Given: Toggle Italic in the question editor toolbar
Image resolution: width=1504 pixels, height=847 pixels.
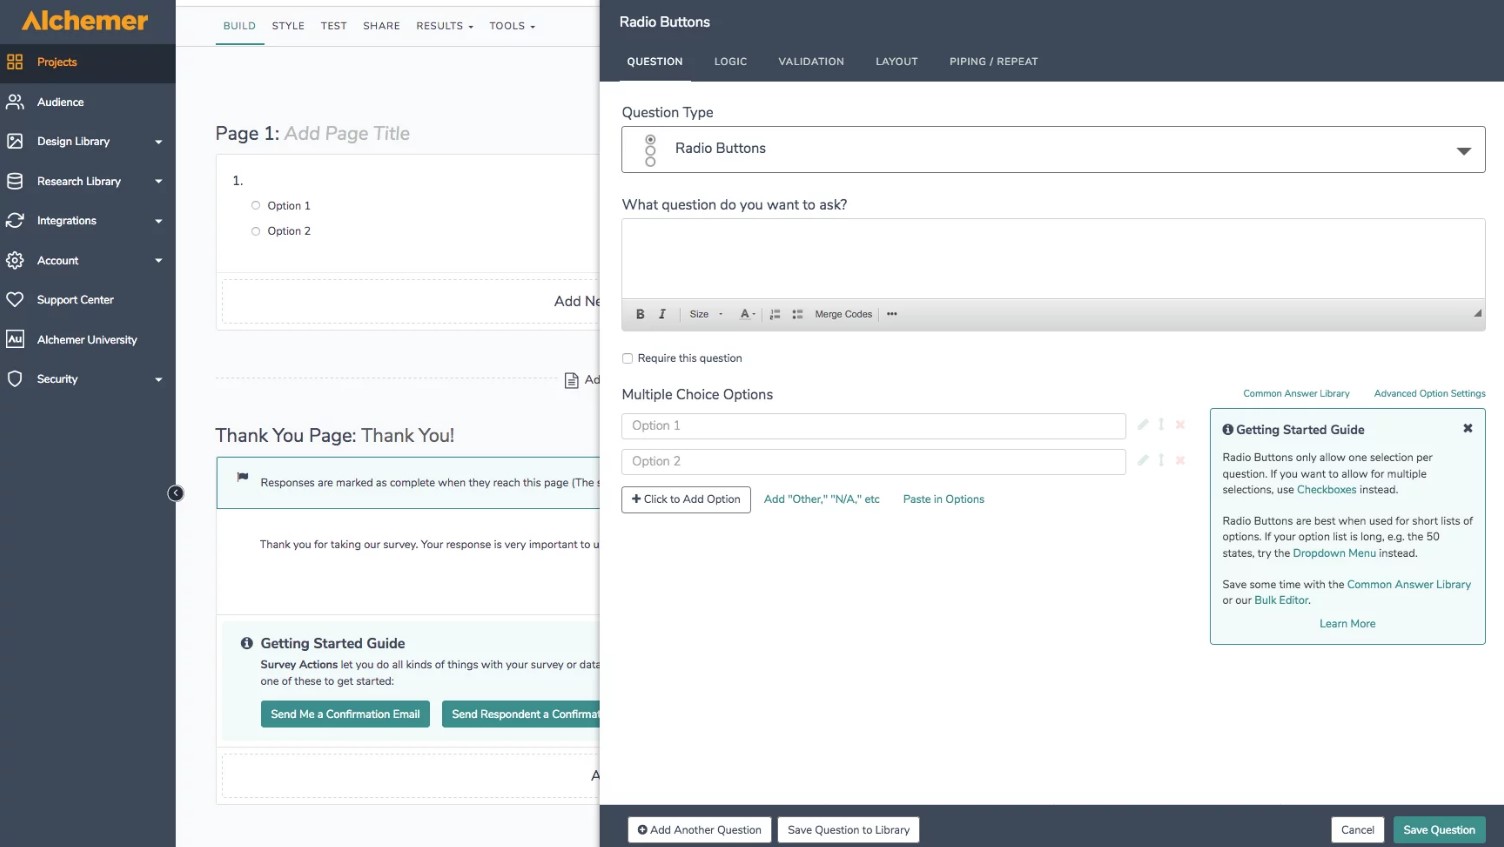Looking at the screenshot, I should tap(662, 314).
